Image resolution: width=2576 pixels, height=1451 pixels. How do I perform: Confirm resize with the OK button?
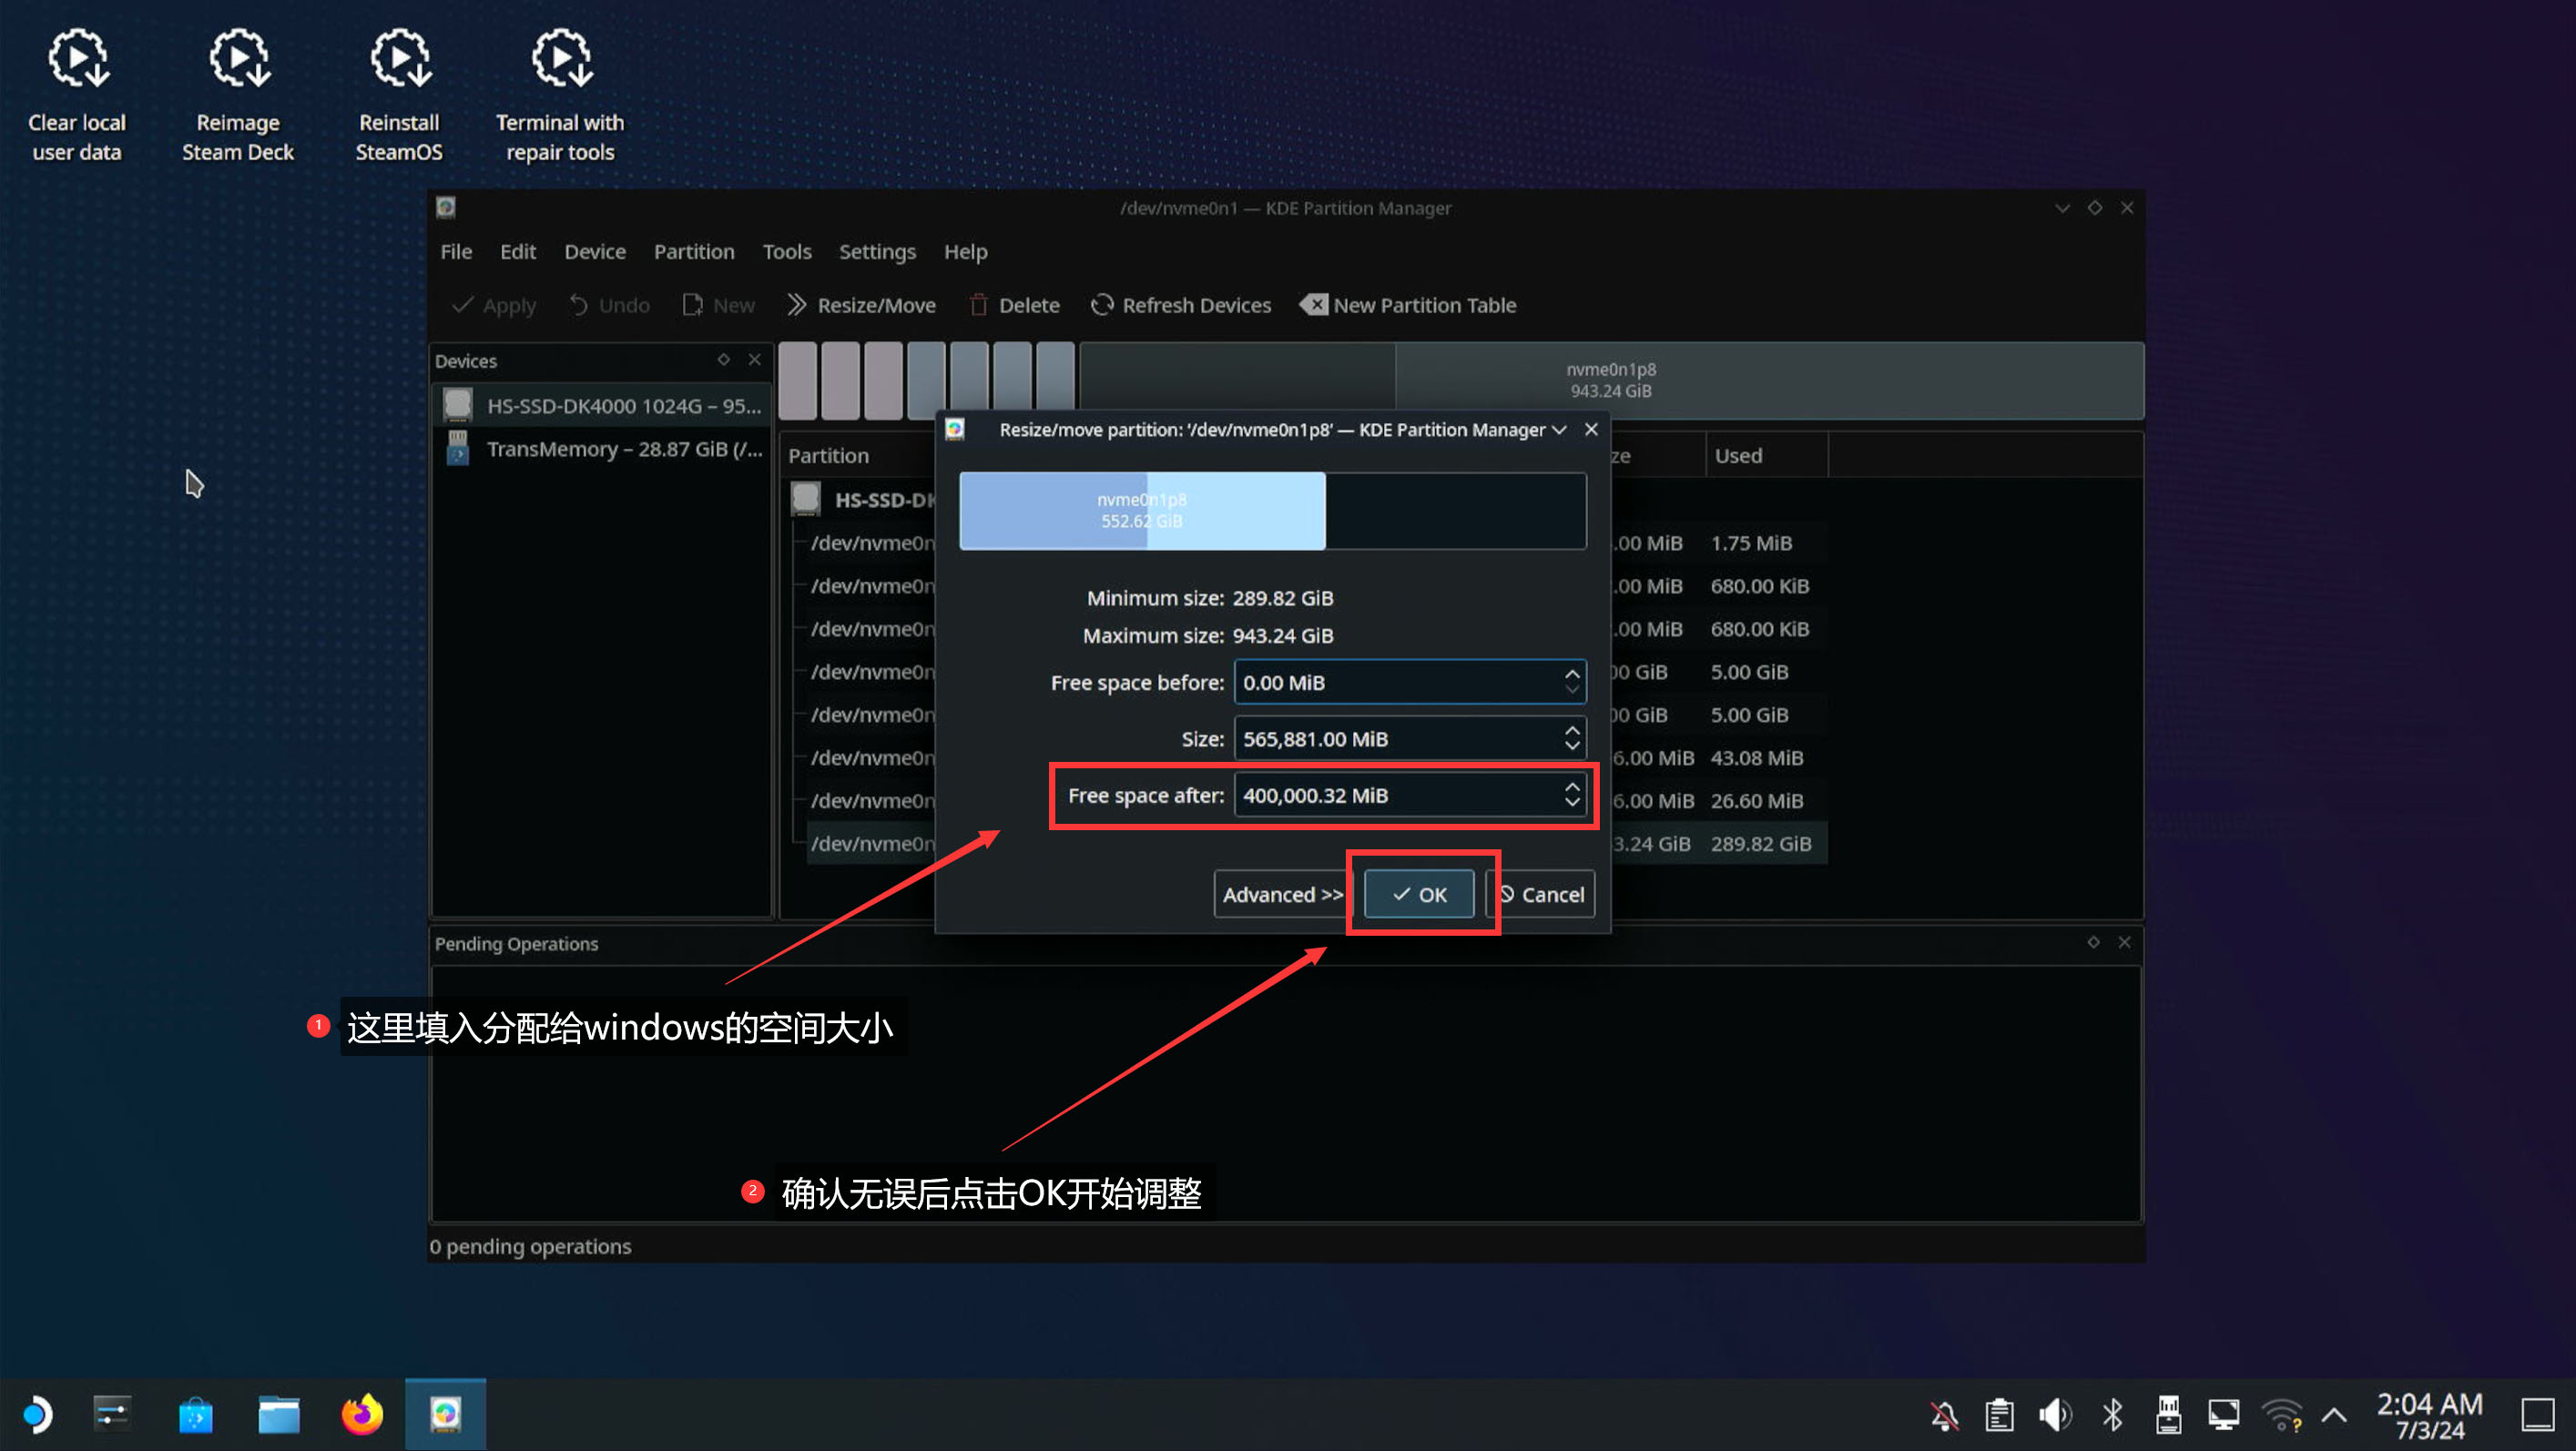click(x=1419, y=894)
